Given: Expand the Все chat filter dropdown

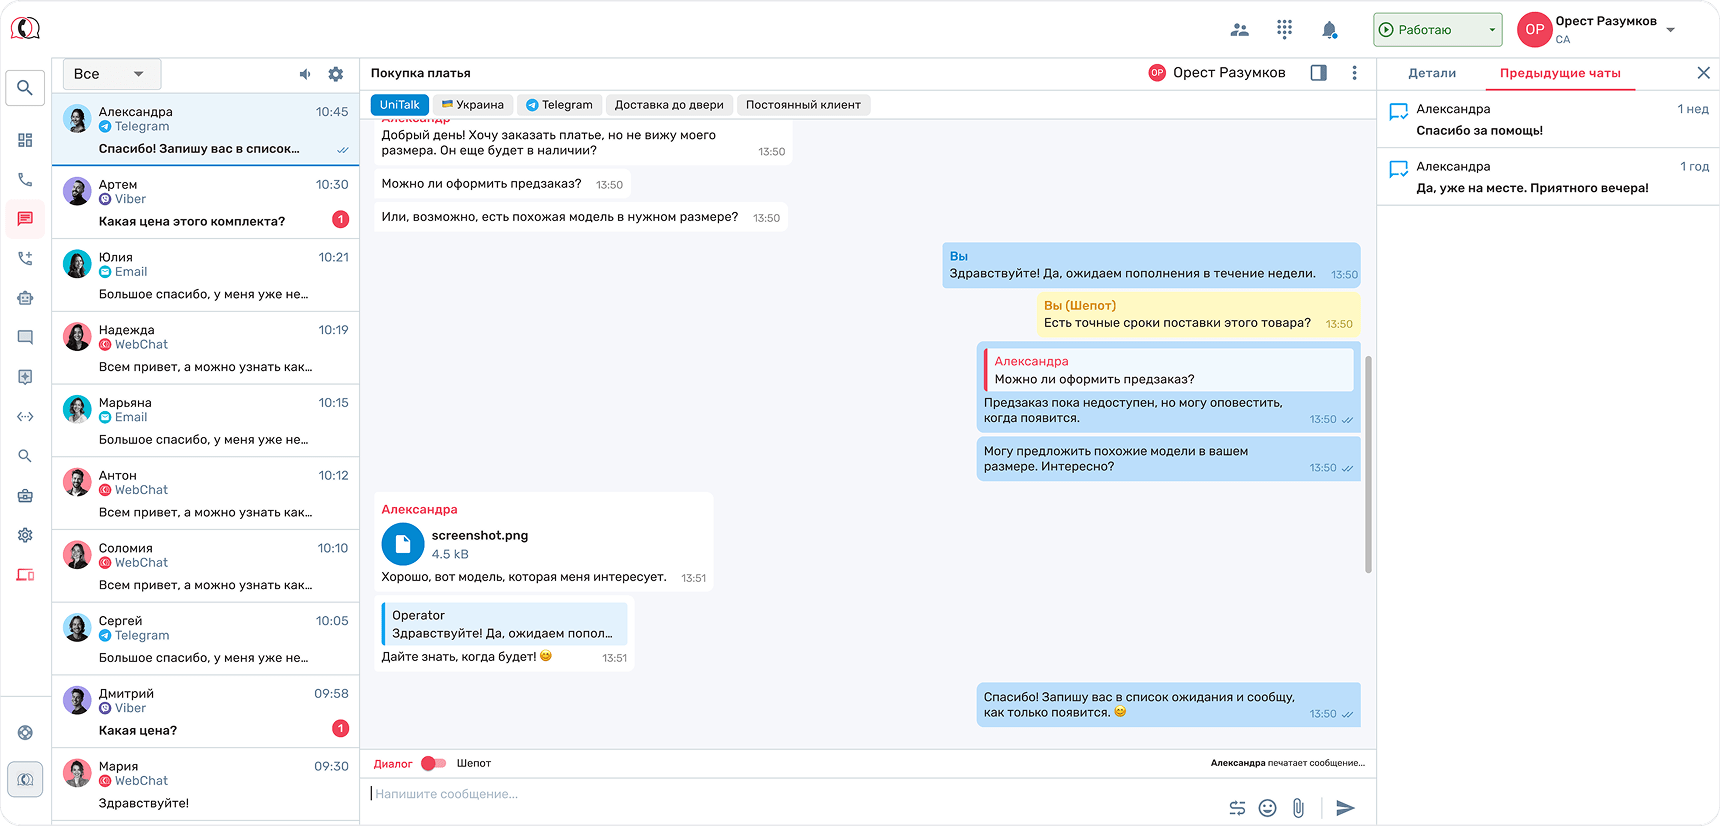Looking at the screenshot, I should pos(111,74).
